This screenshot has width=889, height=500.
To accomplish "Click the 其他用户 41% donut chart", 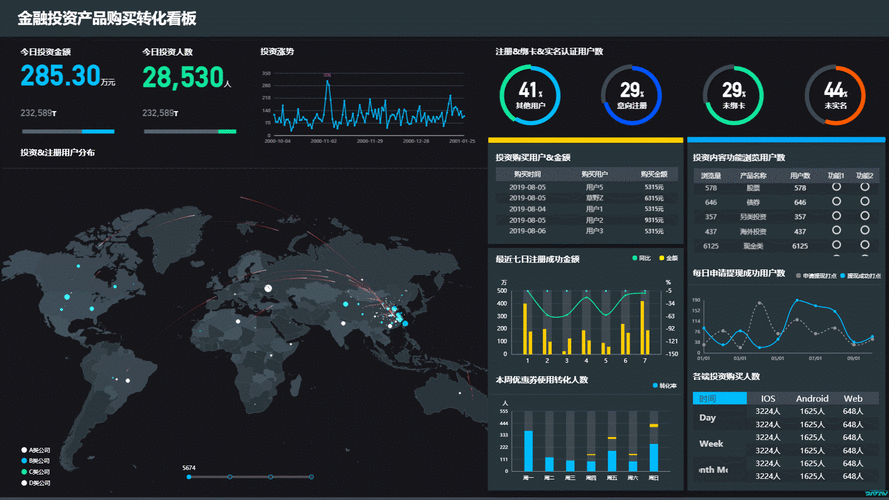I will [530, 95].
